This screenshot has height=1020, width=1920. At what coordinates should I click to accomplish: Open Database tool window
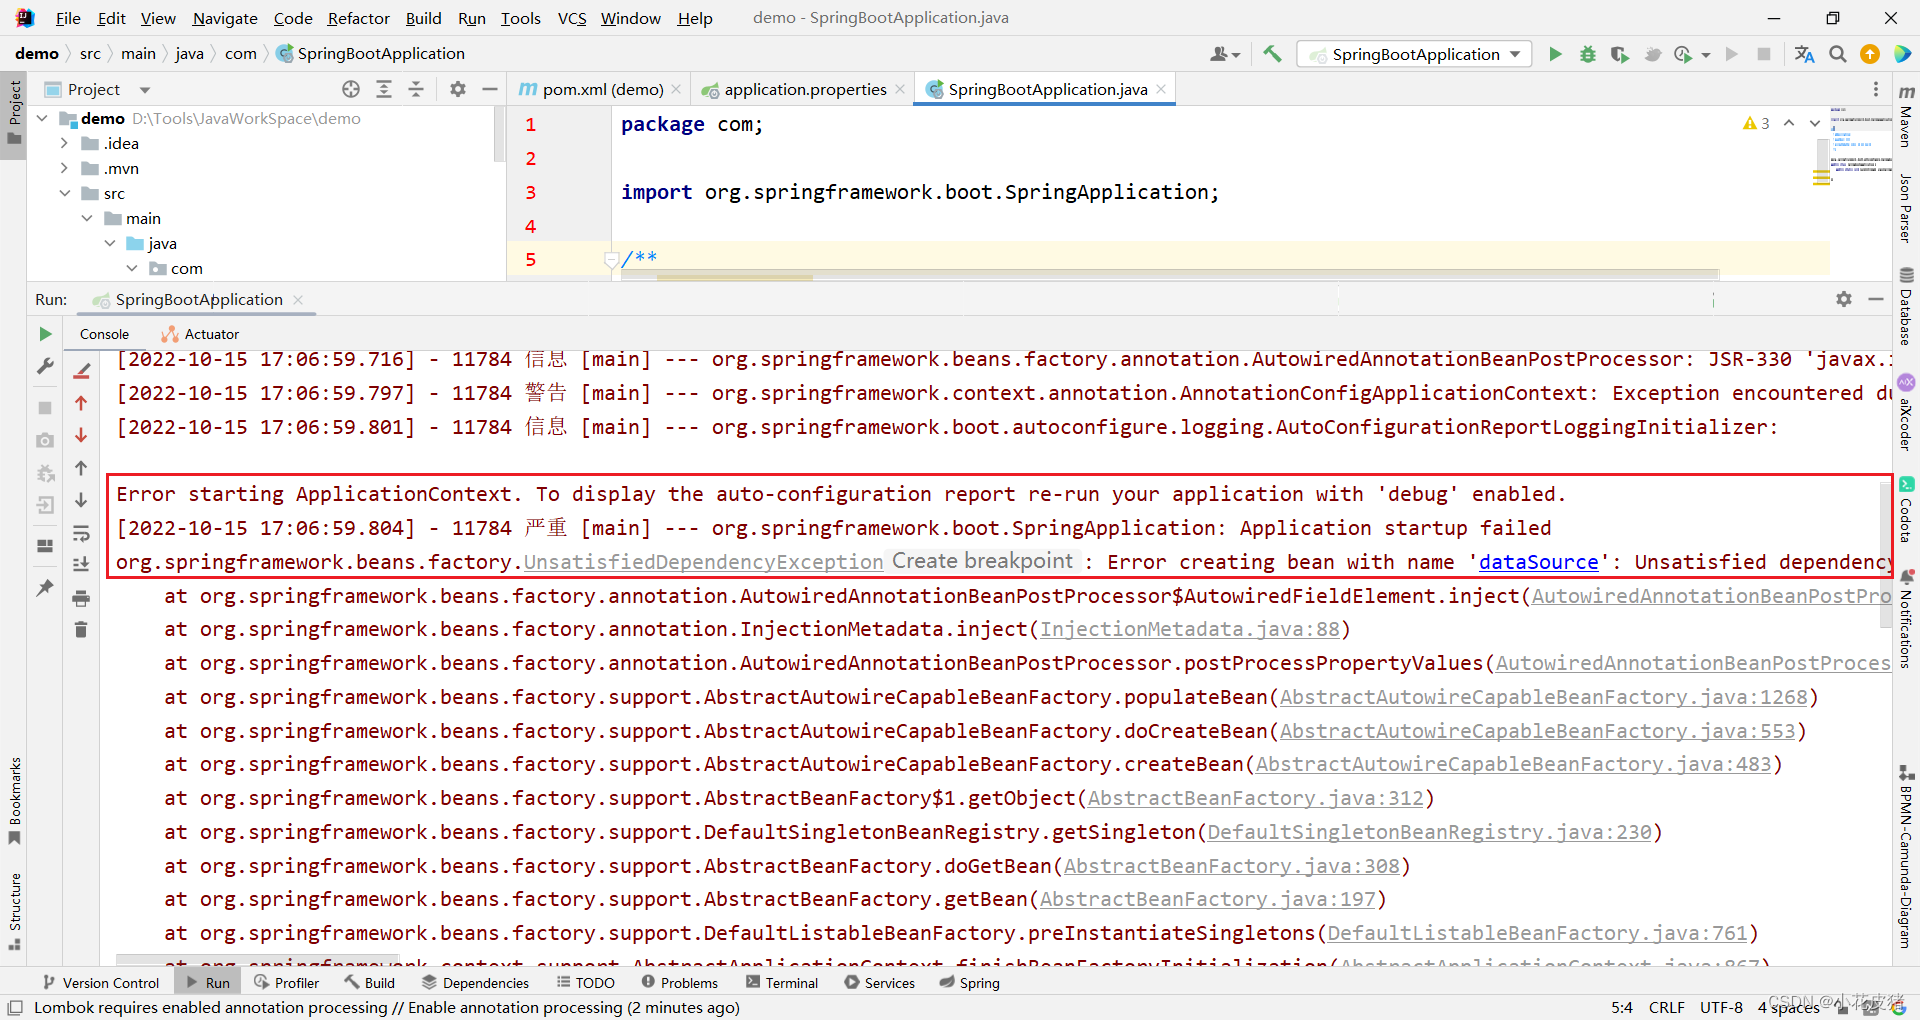(x=1906, y=306)
